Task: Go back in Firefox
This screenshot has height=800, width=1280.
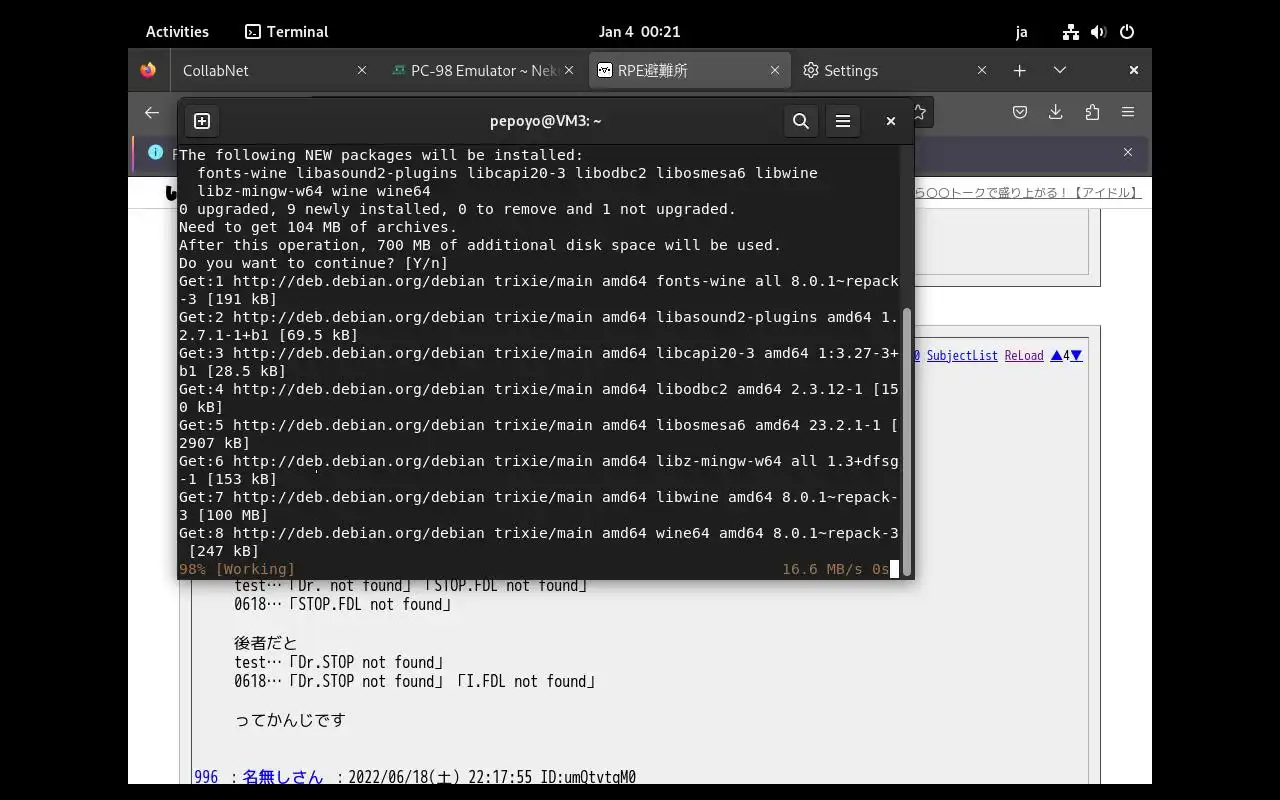Action: (x=152, y=113)
